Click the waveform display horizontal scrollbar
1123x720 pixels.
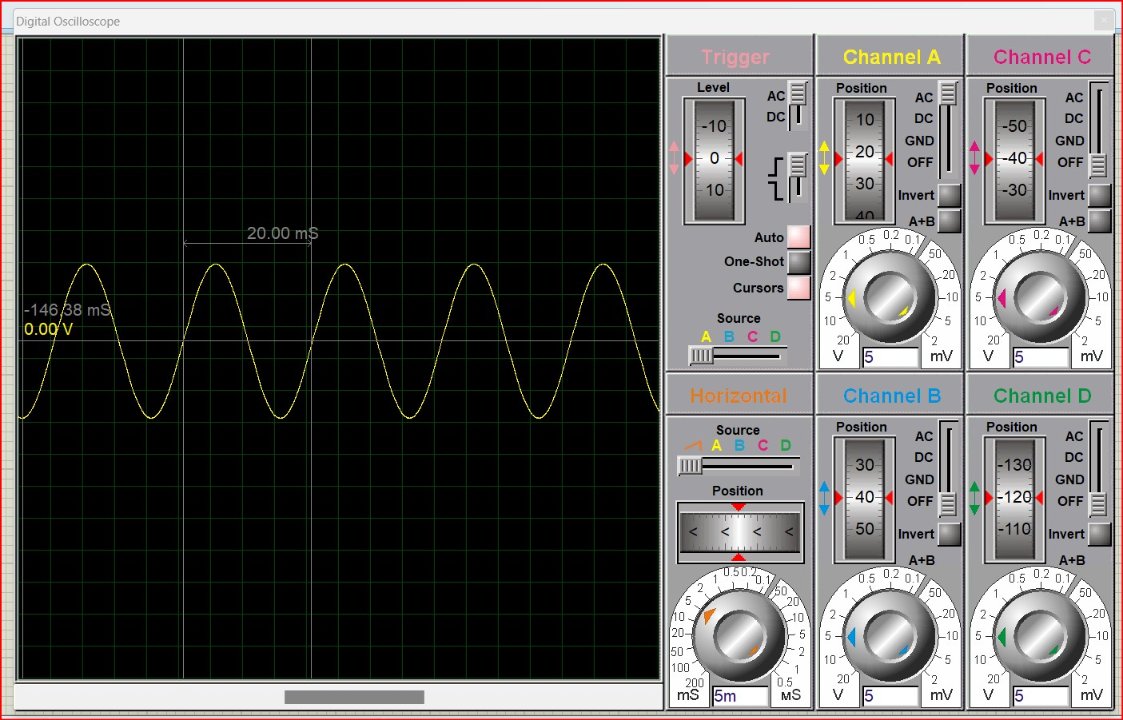point(355,697)
